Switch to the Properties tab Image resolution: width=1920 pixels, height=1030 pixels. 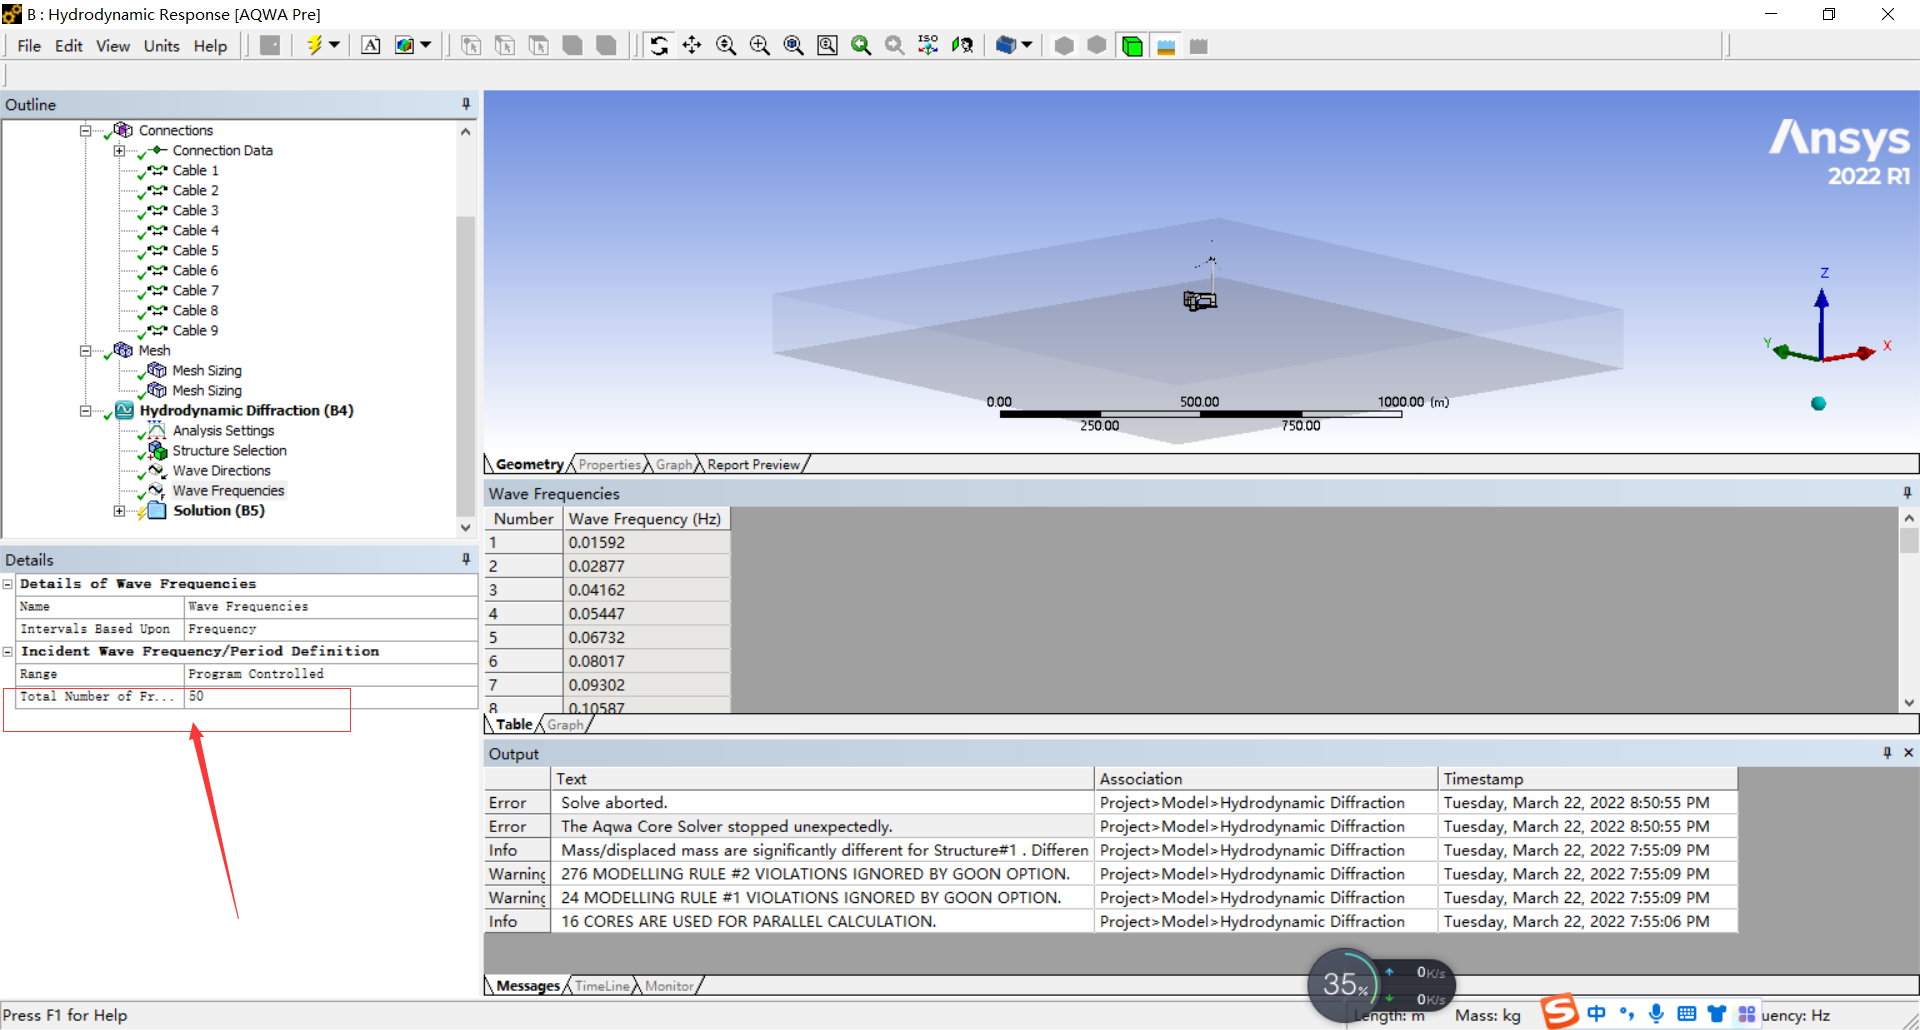click(x=609, y=464)
